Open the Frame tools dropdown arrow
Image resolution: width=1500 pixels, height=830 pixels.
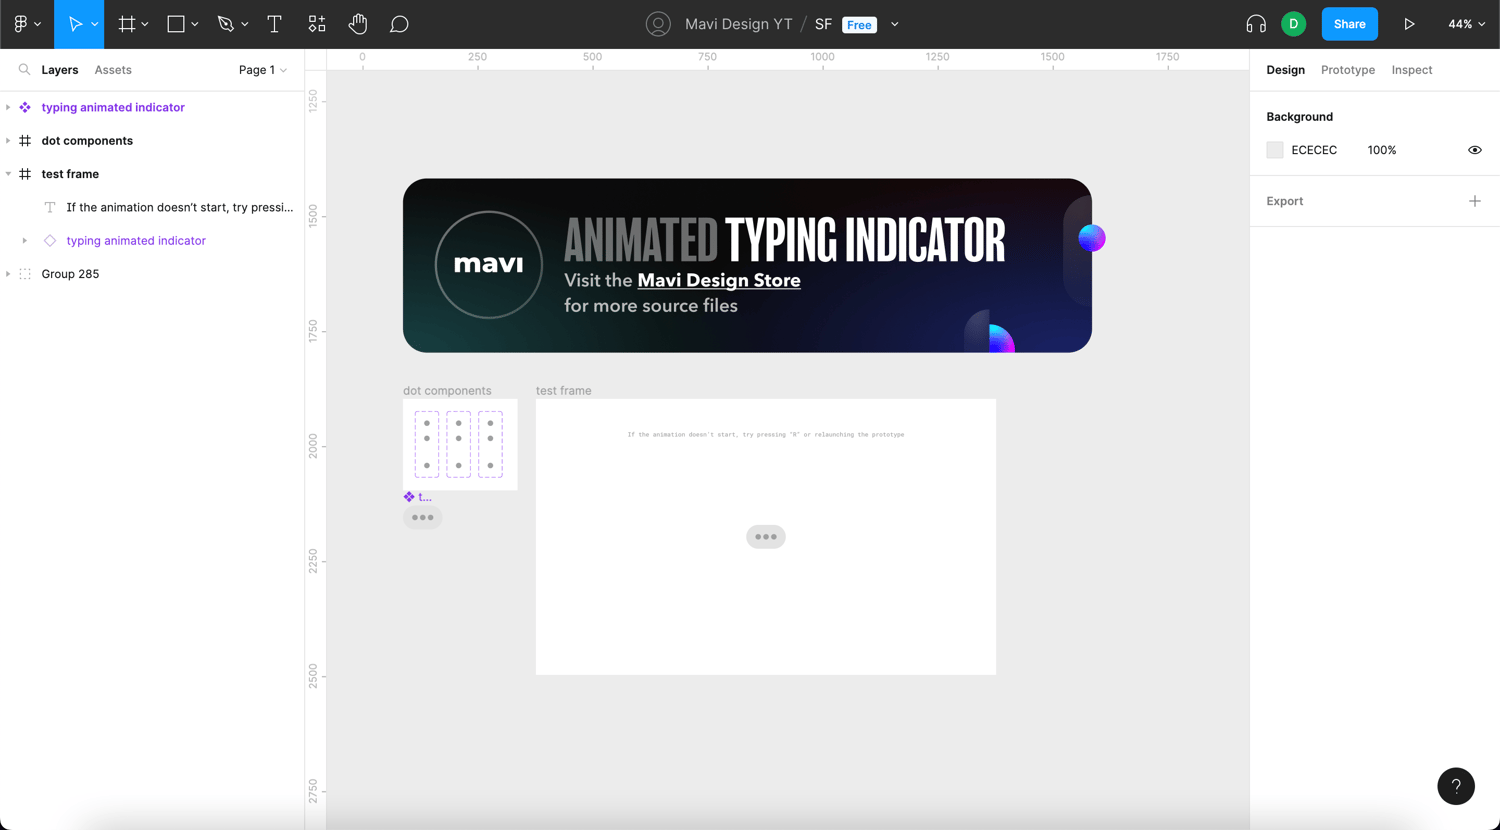(145, 24)
